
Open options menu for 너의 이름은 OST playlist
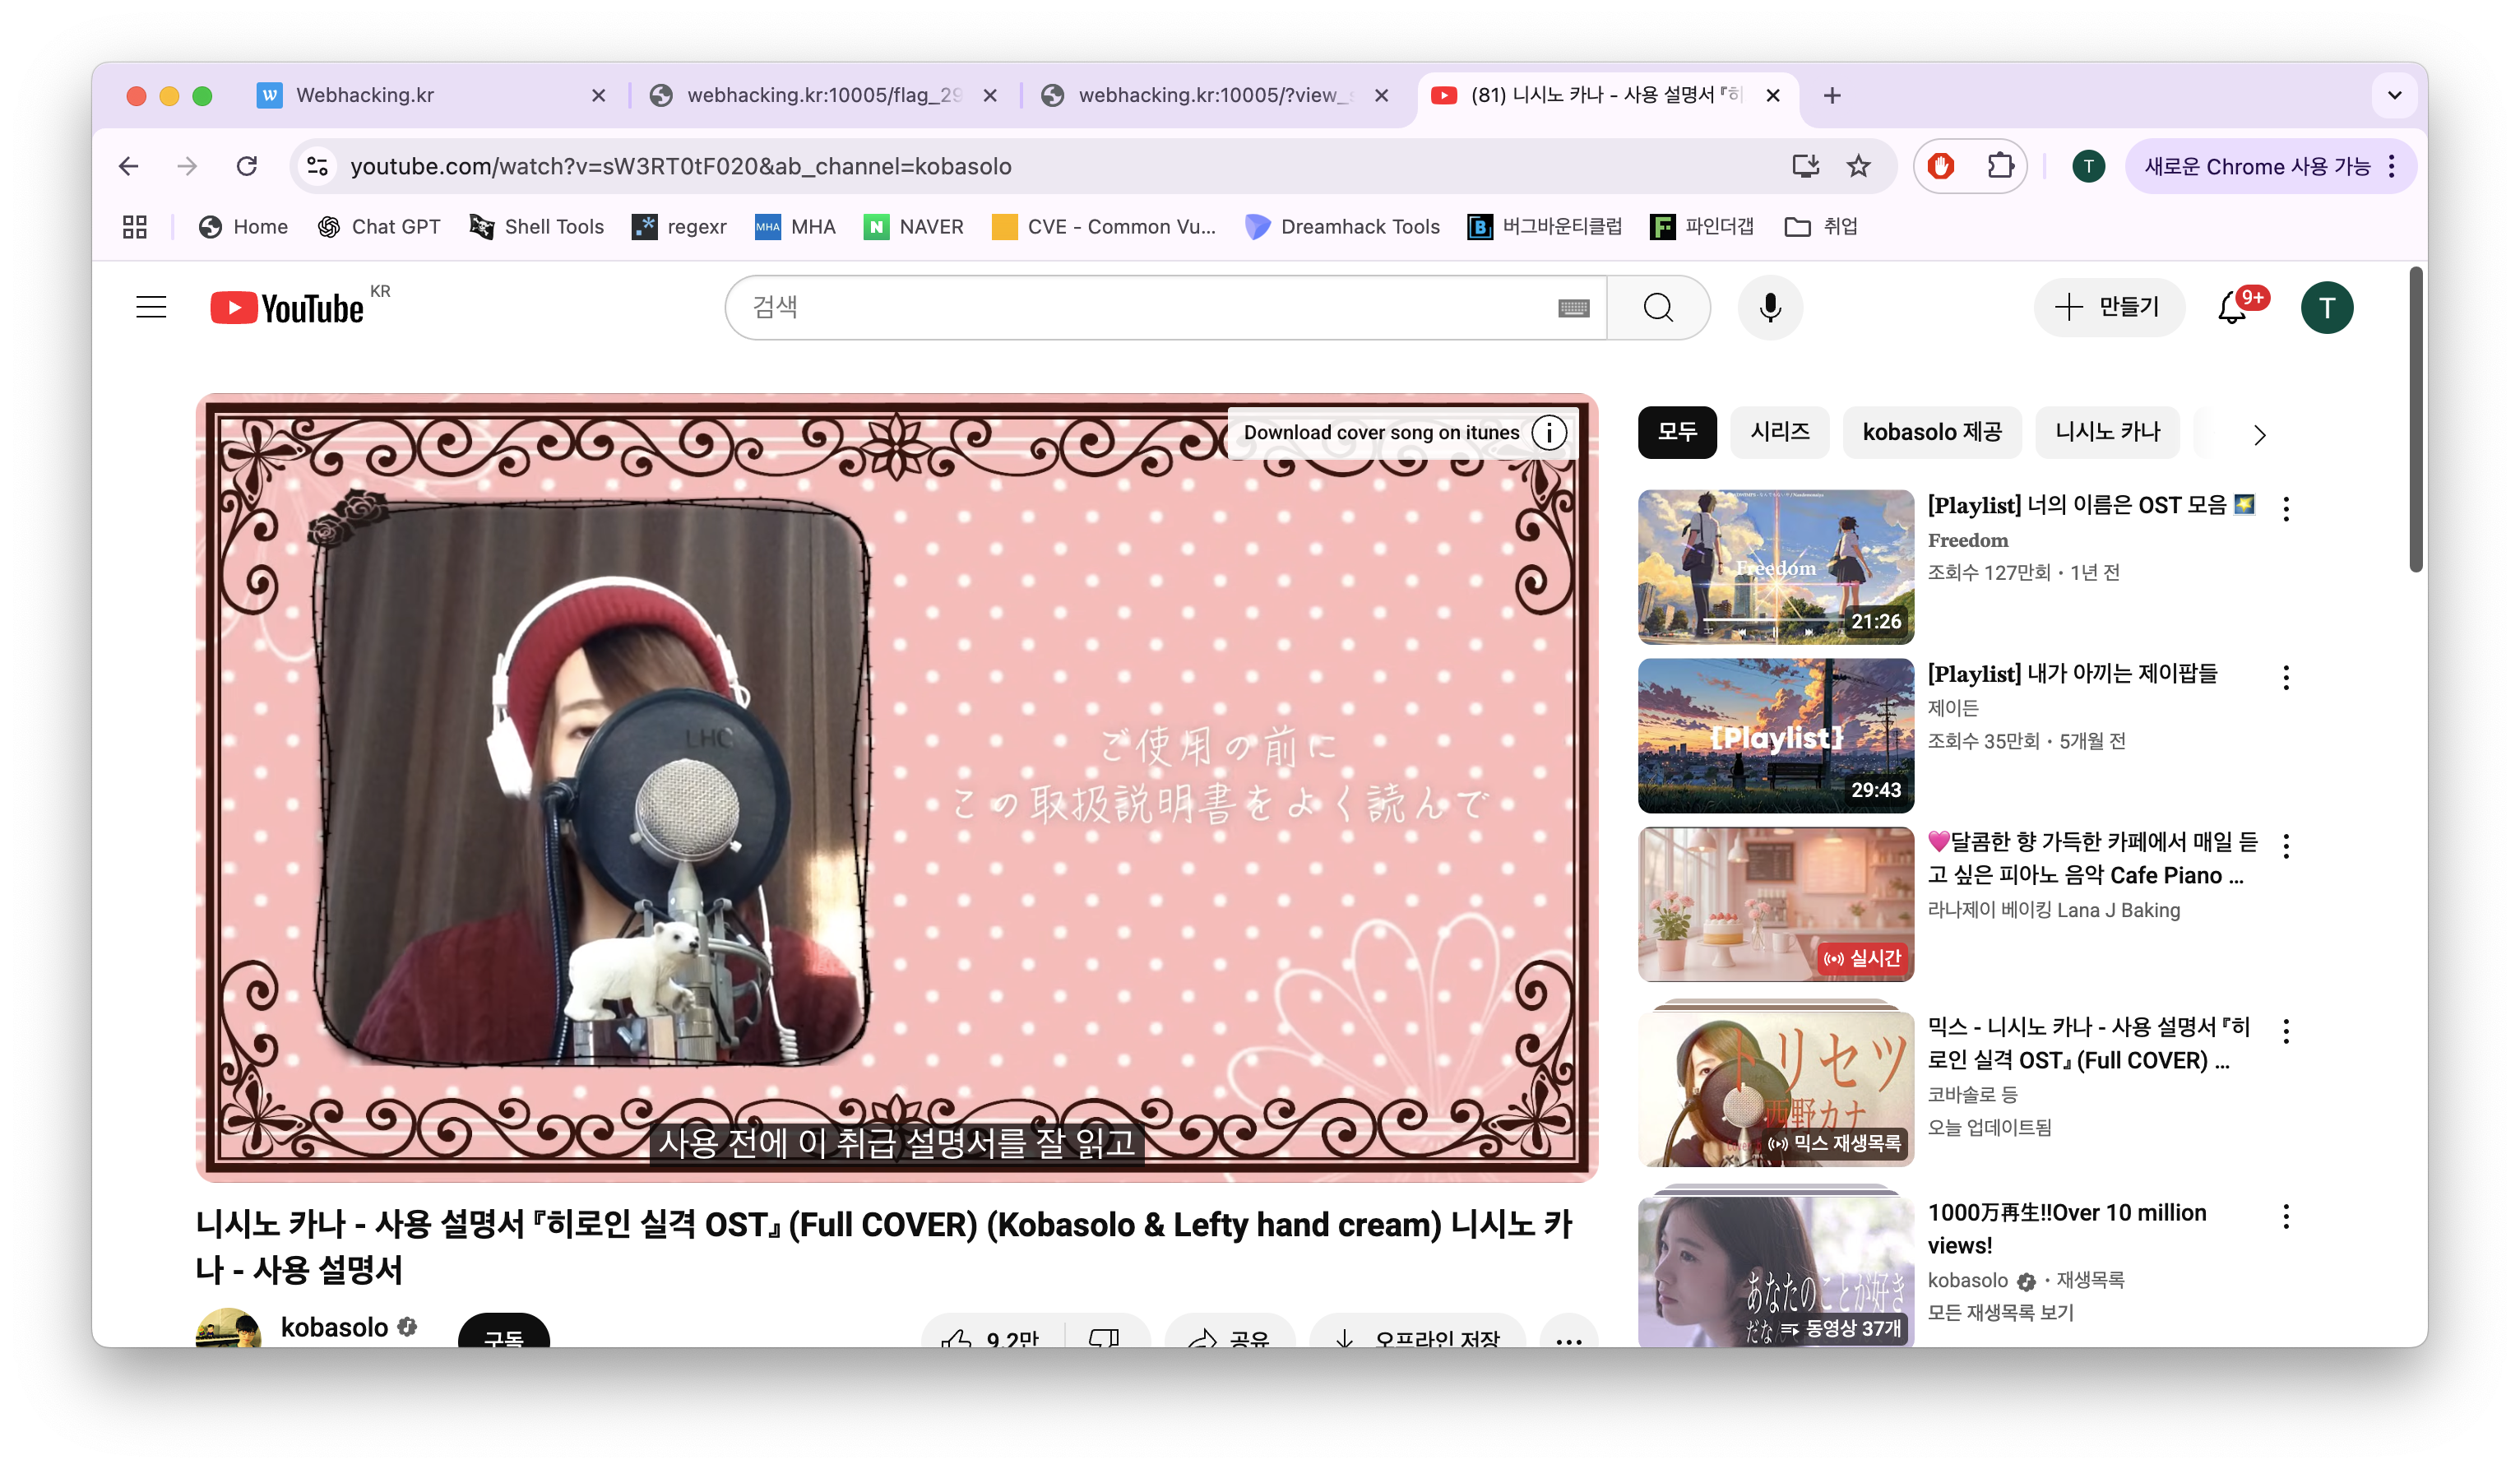(x=2286, y=508)
